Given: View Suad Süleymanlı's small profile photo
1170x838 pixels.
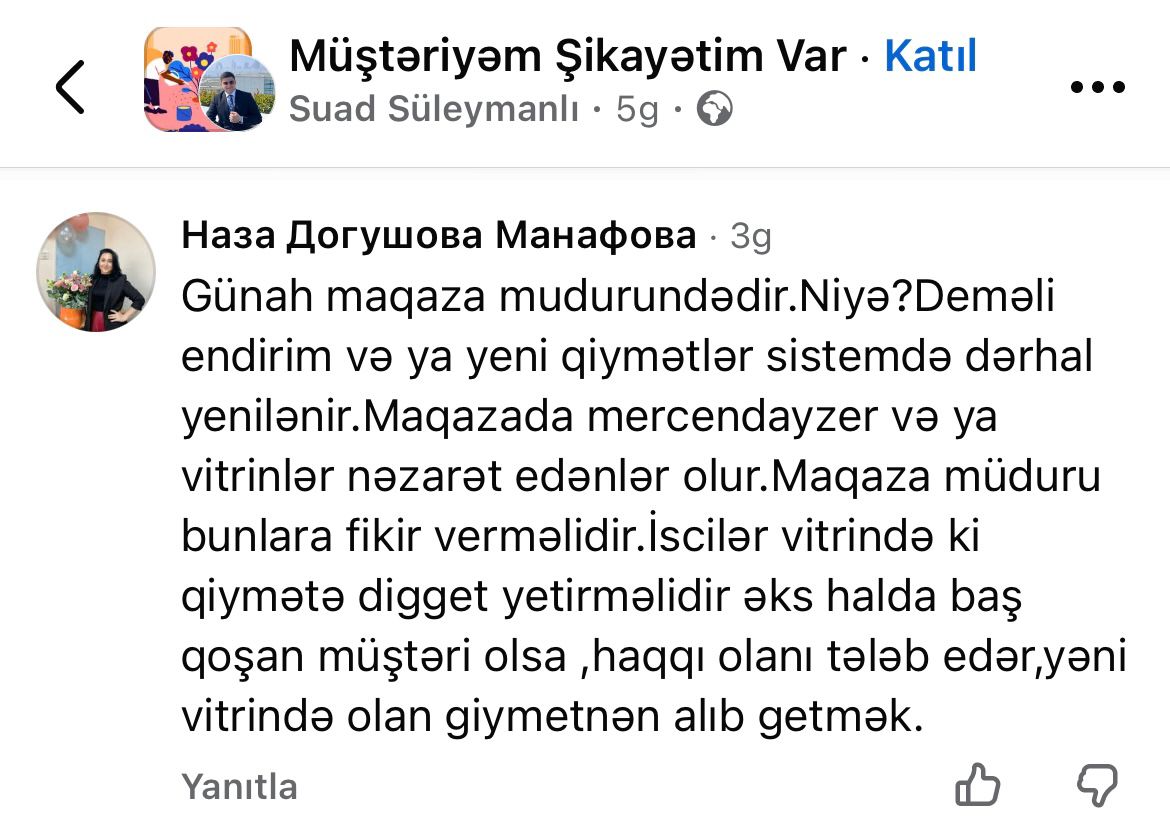Looking at the screenshot, I should click(238, 93).
